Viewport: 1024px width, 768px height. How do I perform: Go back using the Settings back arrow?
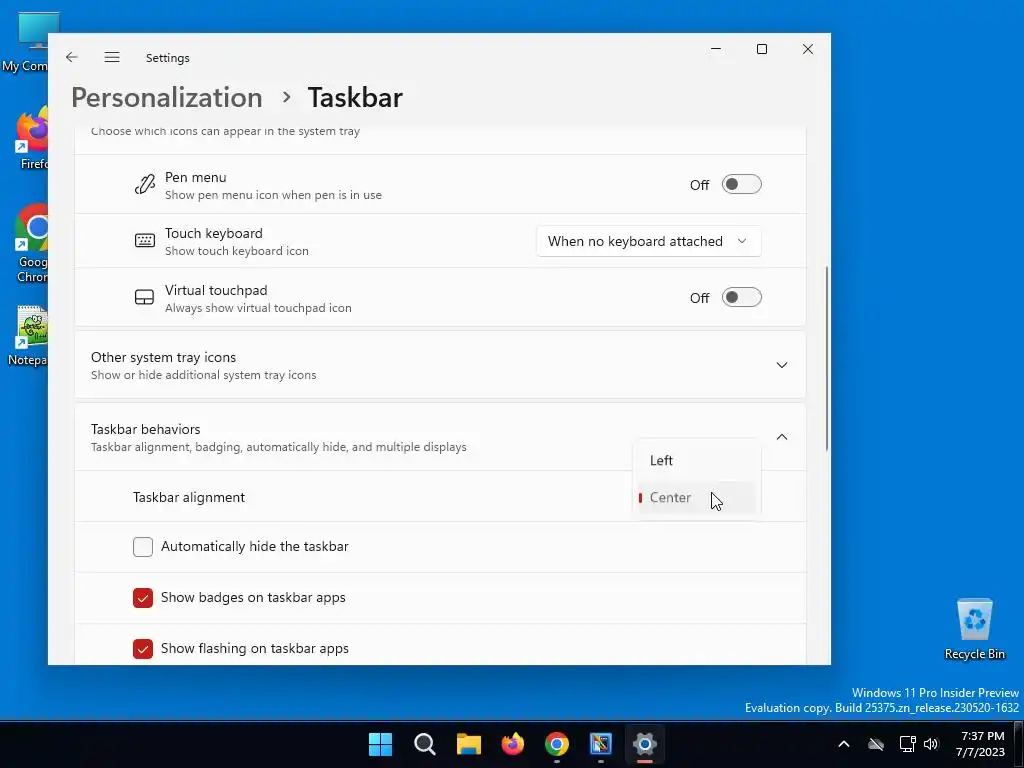[72, 57]
